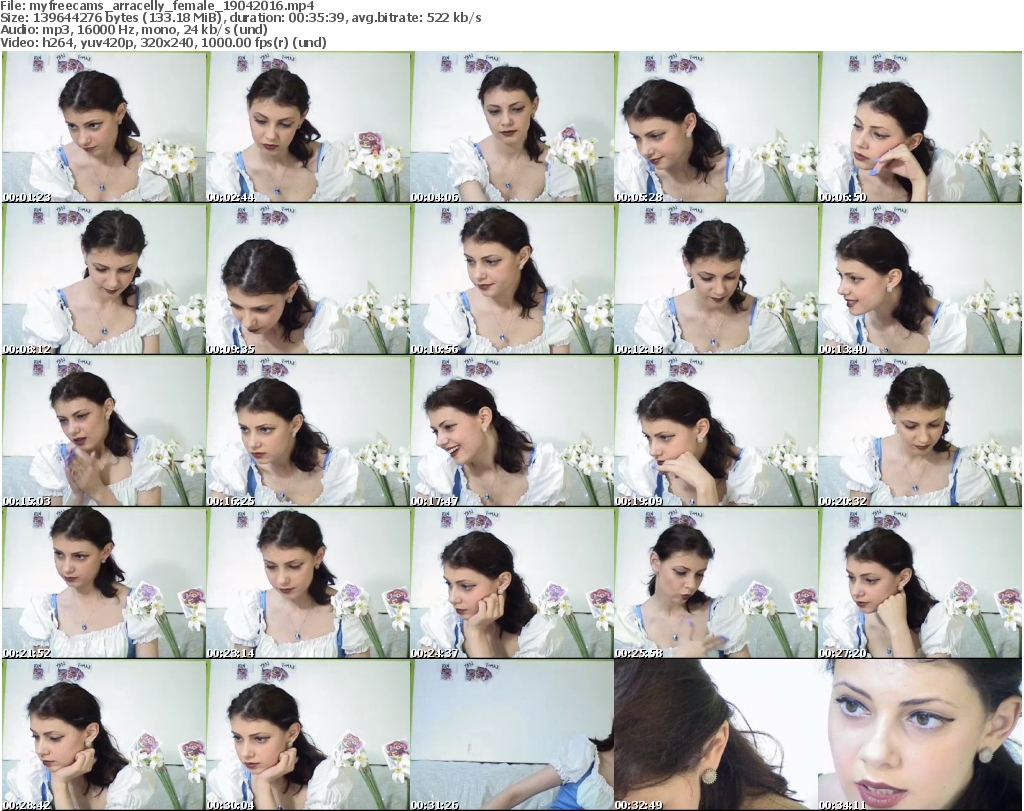The height and width of the screenshot is (811, 1024).
Task: Click the 00:10:56 thumbnail
Action: pyautogui.click(x=512, y=279)
